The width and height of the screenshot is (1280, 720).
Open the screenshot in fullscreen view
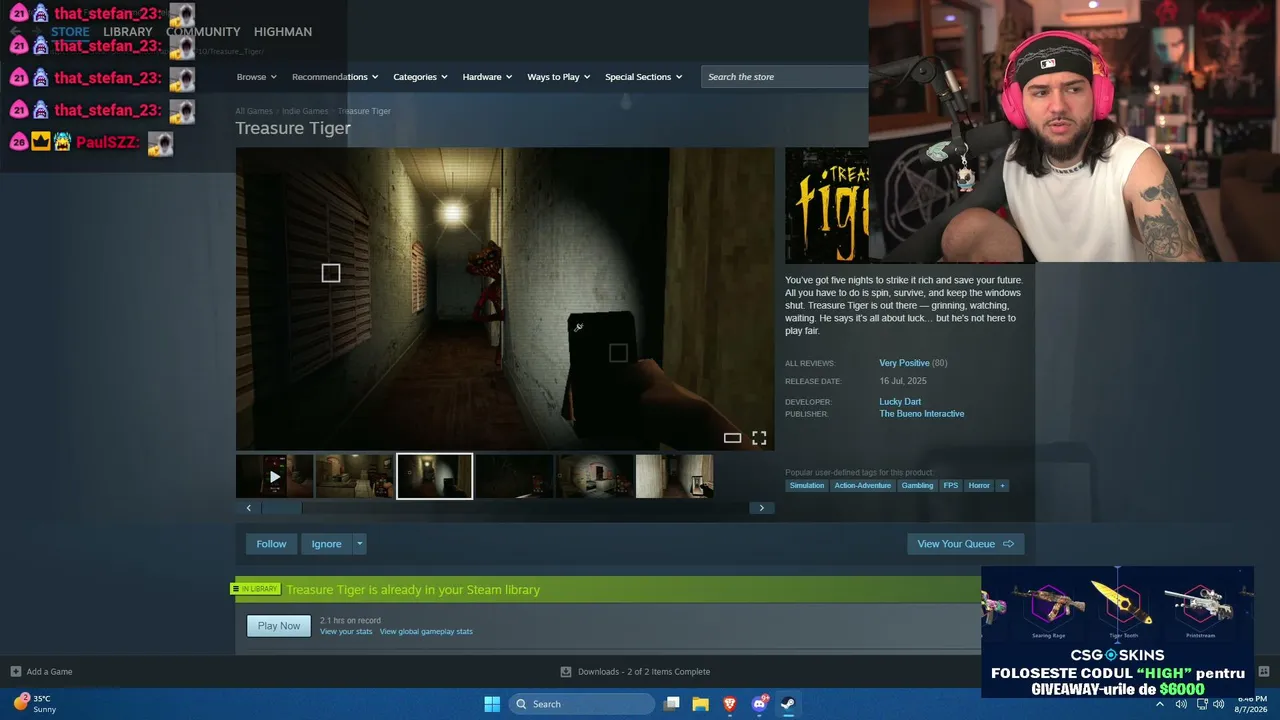[x=759, y=438]
